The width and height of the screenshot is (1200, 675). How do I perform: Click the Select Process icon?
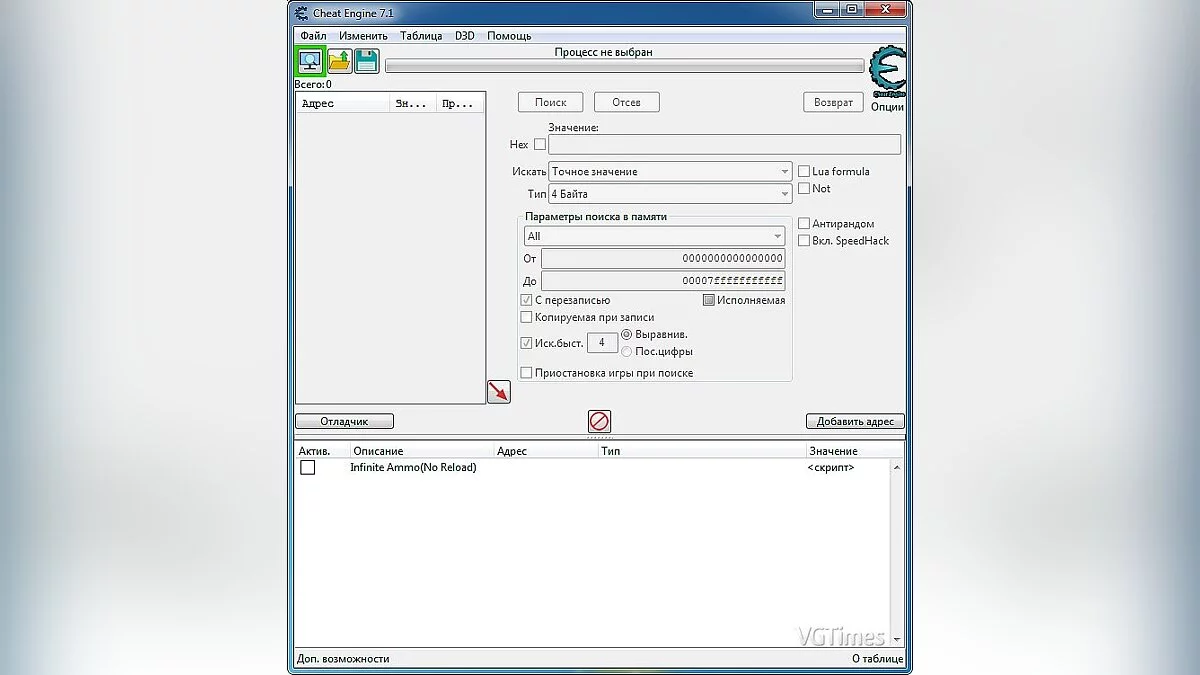310,61
